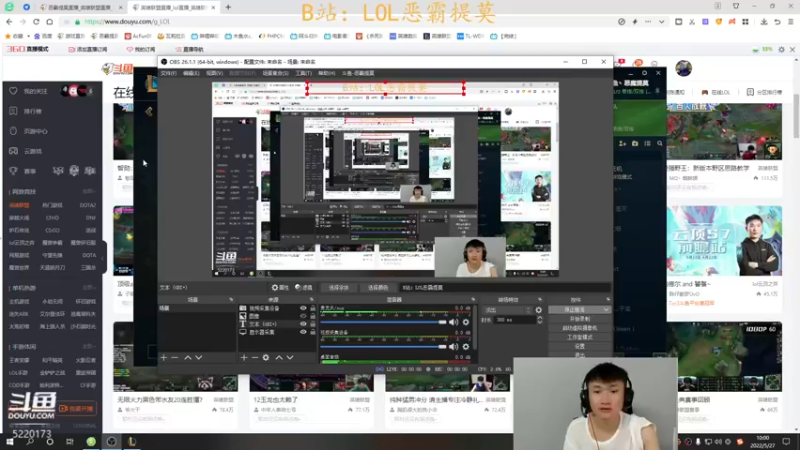
Task: Mute the video capture device audio channel
Action: (x=454, y=346)
